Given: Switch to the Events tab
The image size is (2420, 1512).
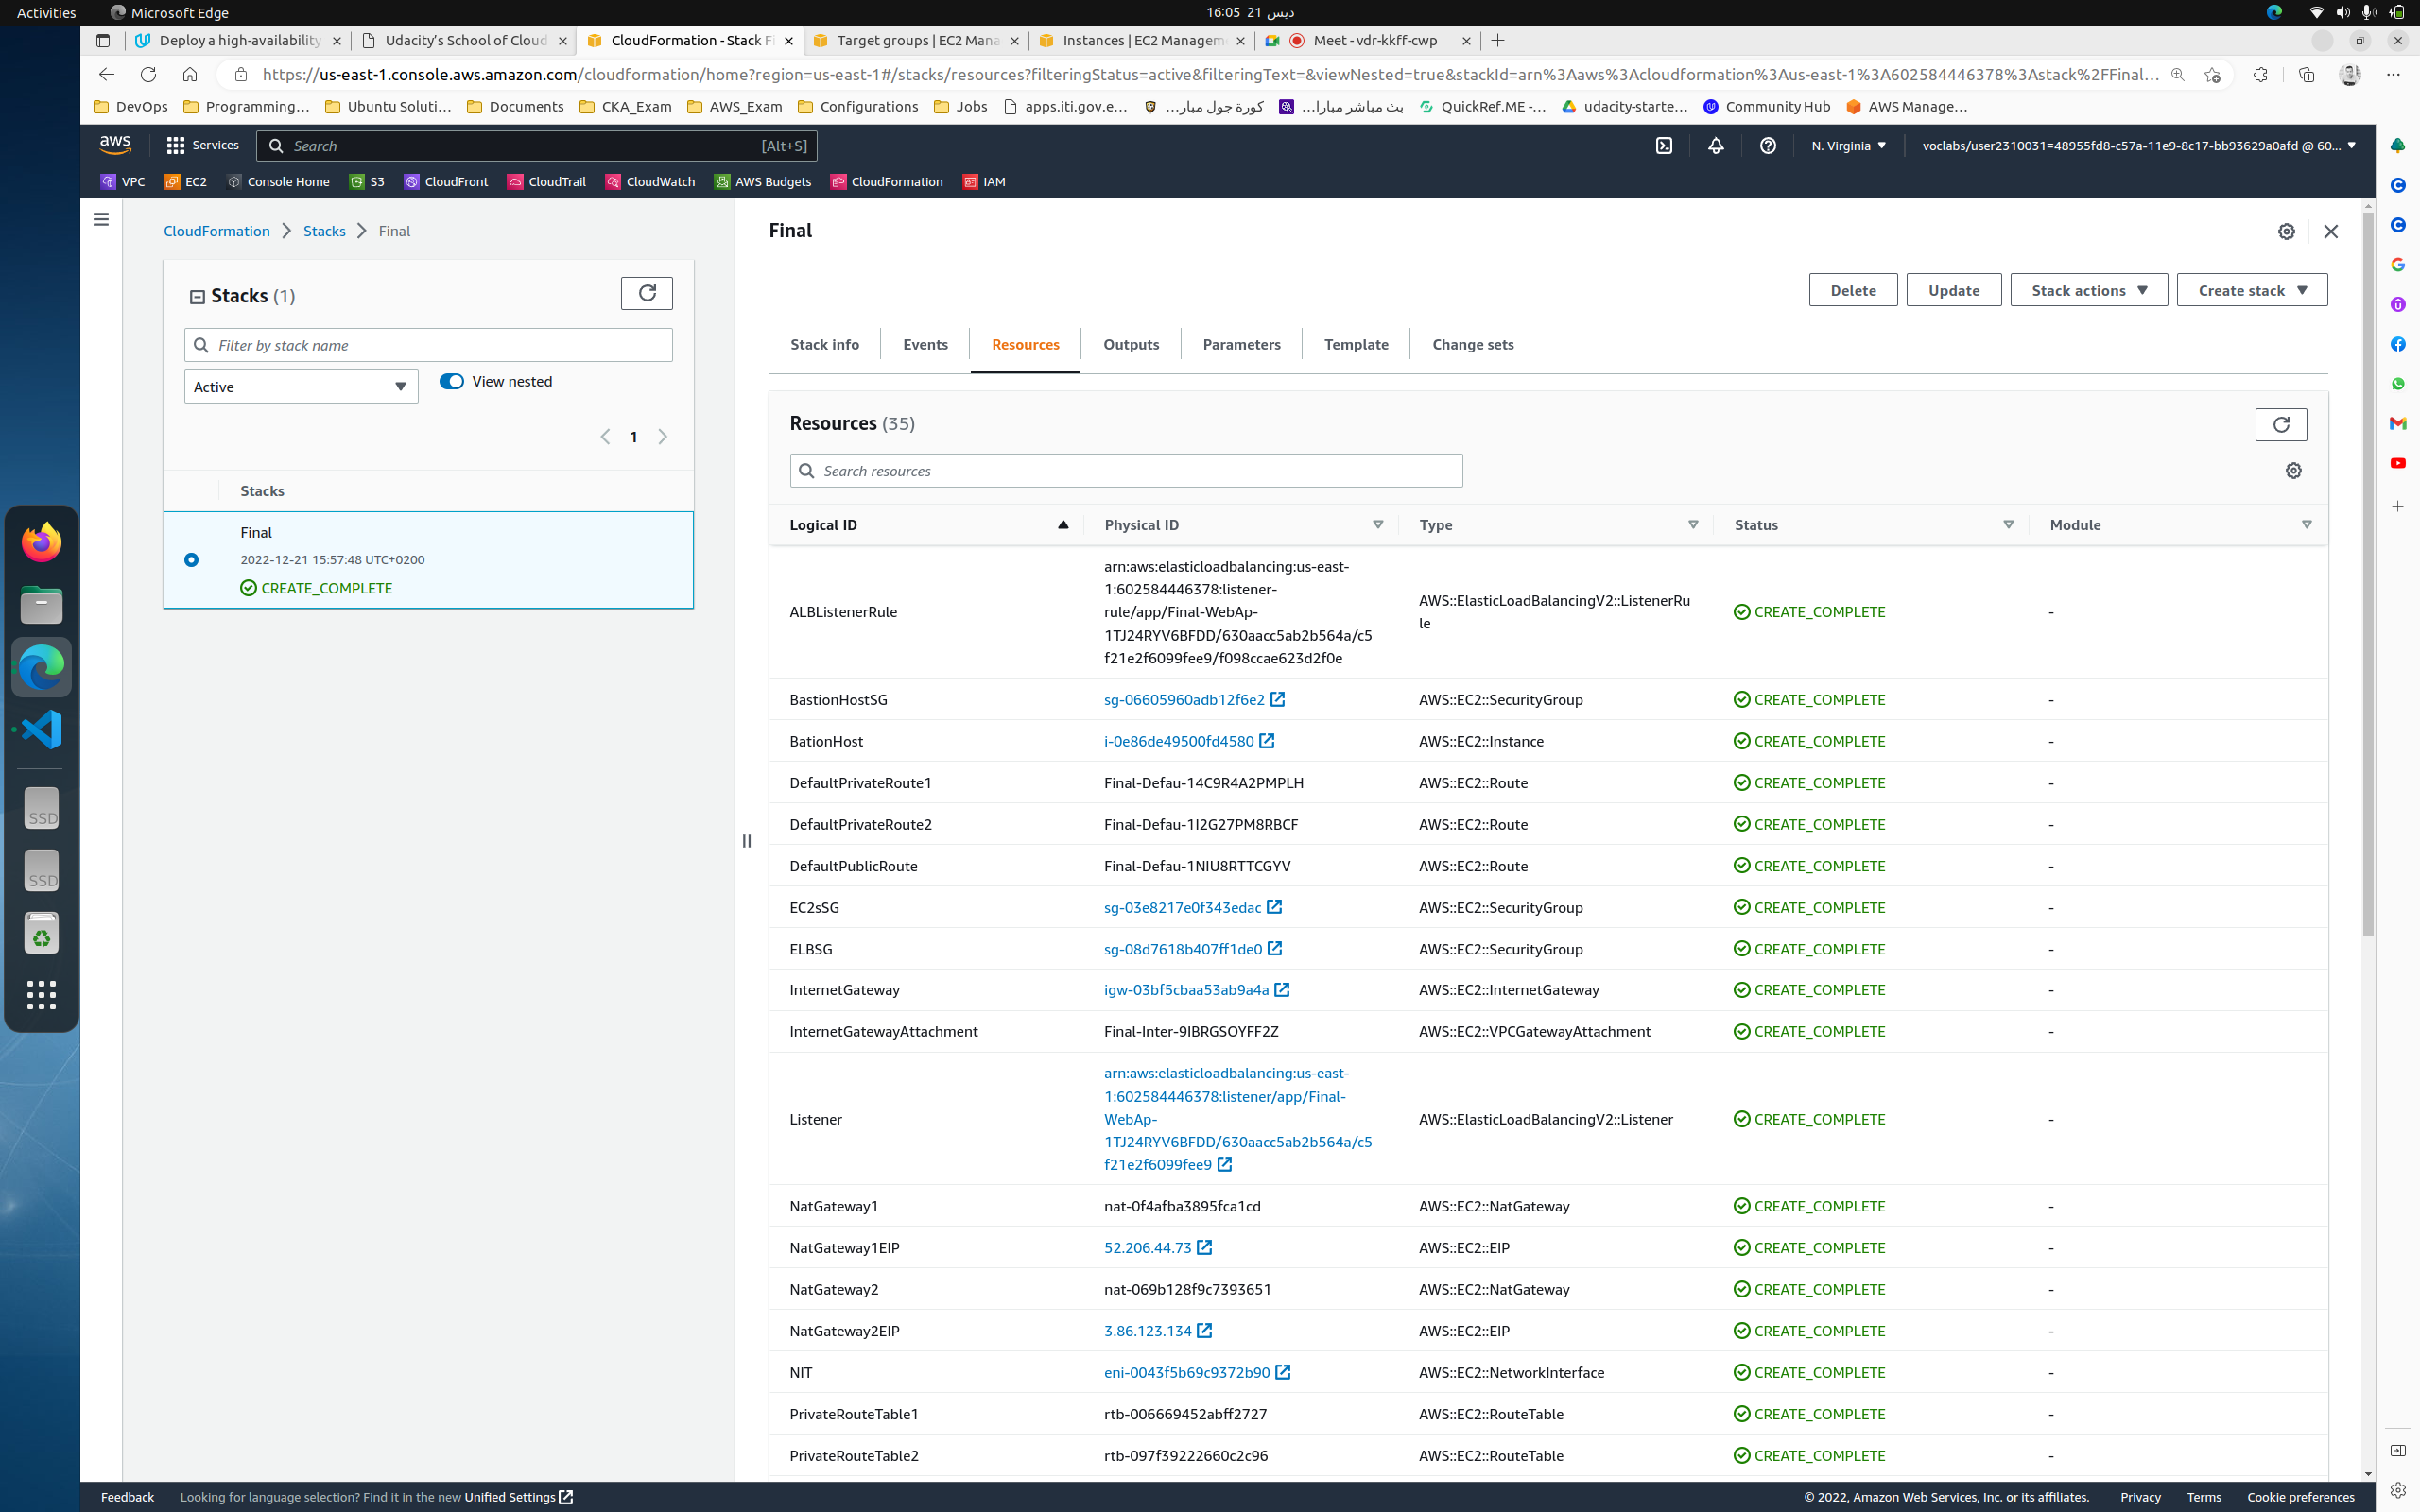Looking at the screenshot, I should click(x=924, y=344).
